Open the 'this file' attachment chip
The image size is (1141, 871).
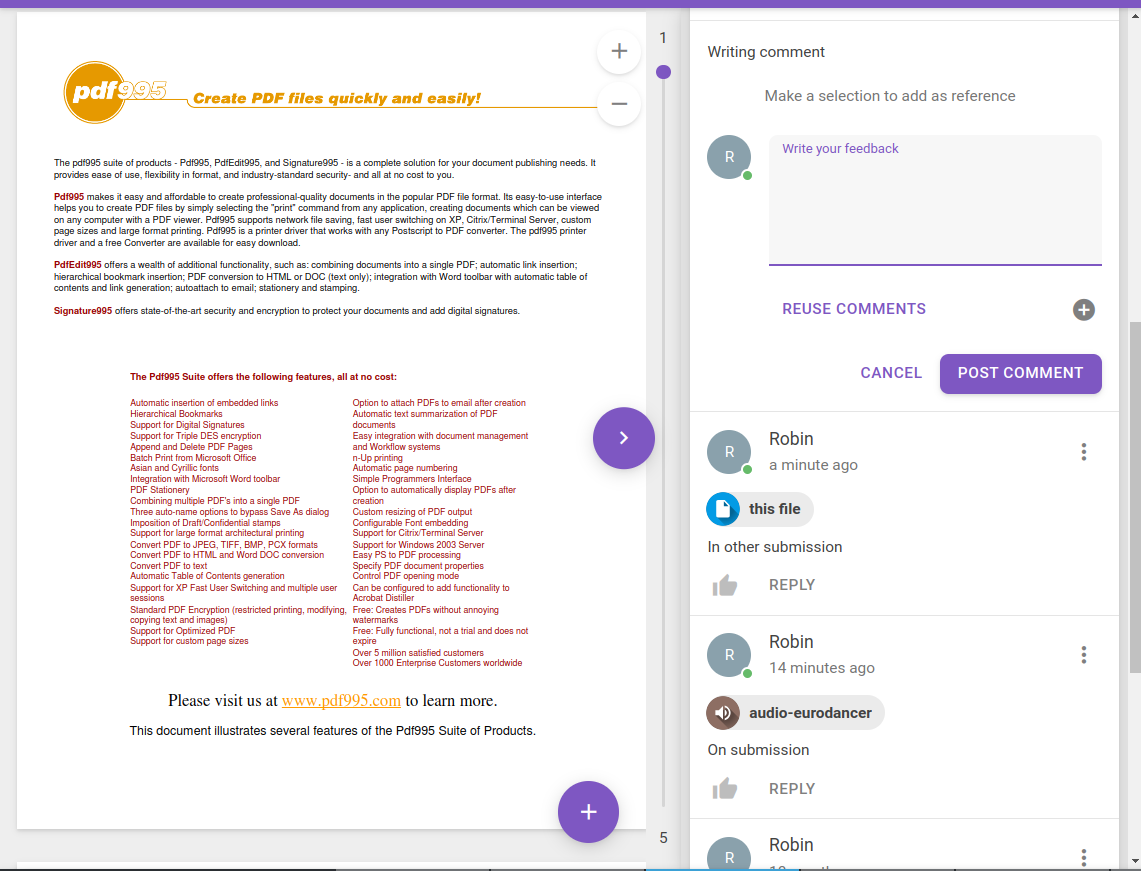click(x=760, y=509)
